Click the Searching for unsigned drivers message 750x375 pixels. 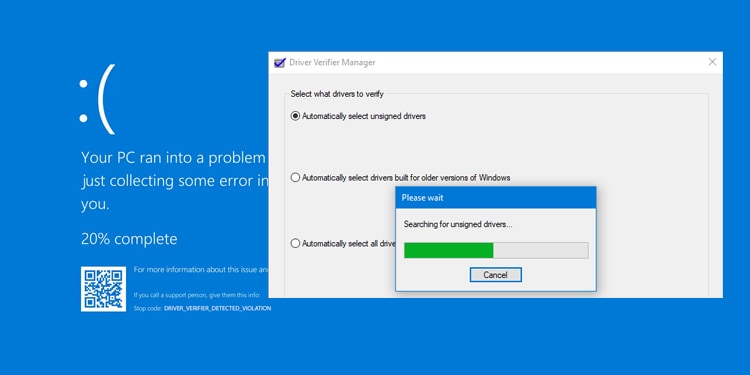click(x=458, y=224)
